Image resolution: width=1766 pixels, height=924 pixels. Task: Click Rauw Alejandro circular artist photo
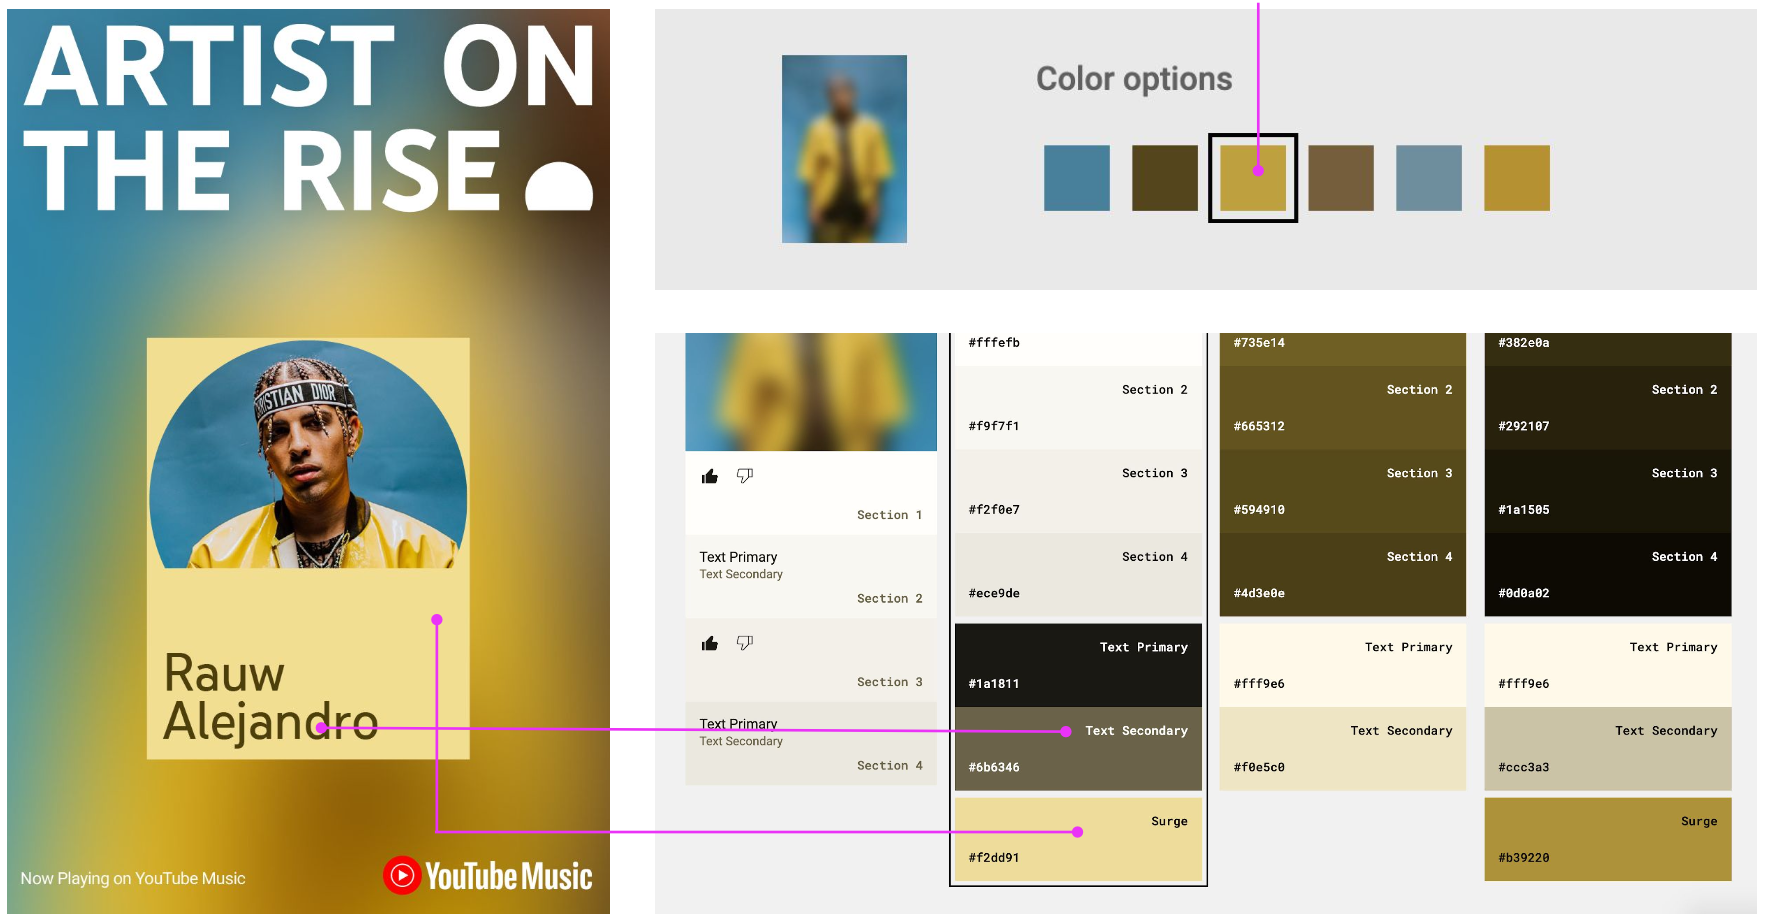click(x=308, y=455)
